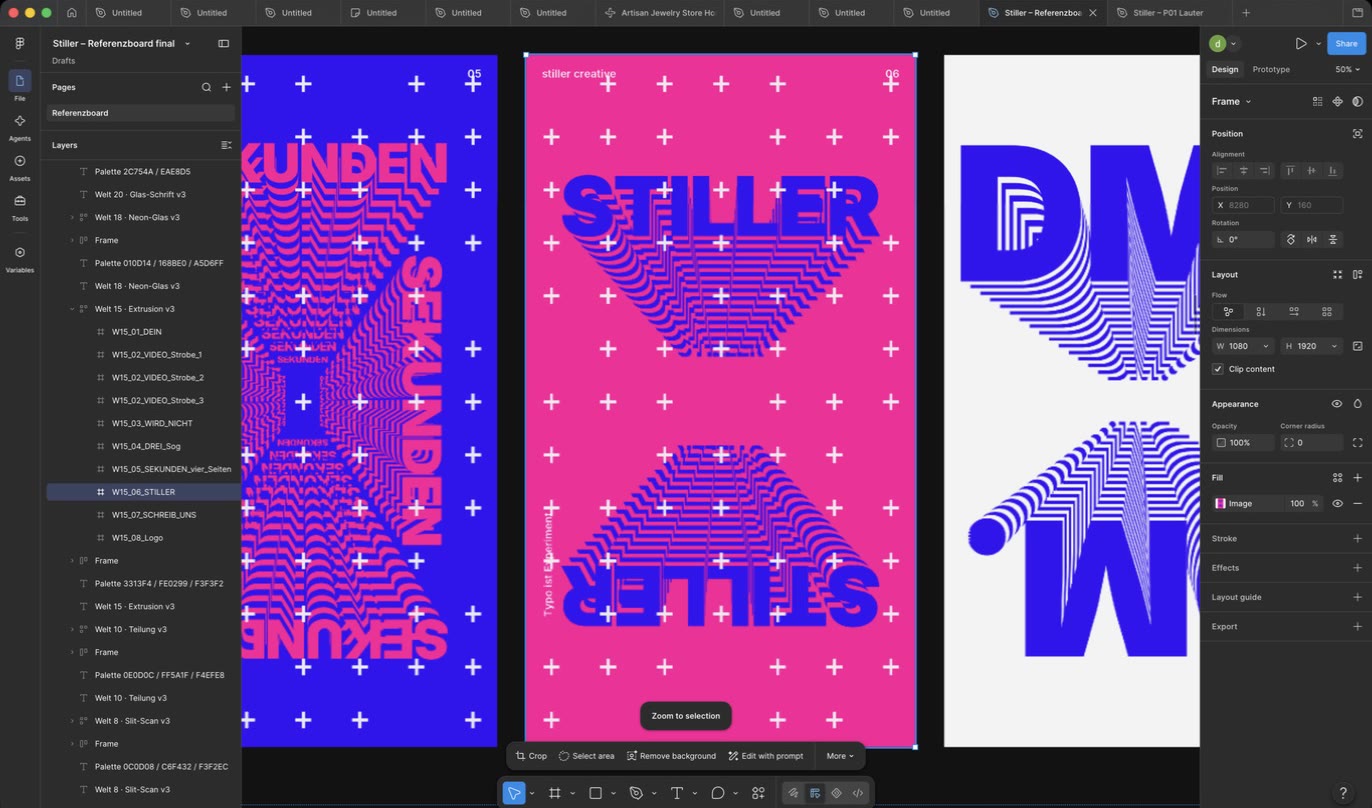Rotate frame 90 degrees
Viewport: 1372px width, 808px height.
[1291, 240]
